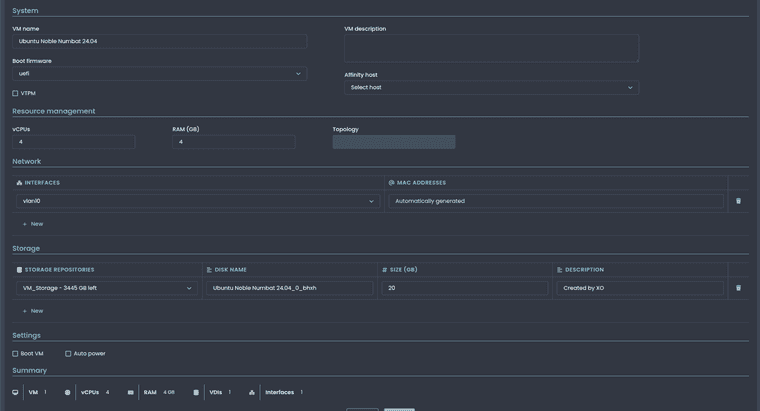
Task: Click the Settings section heading
Action: (26, 335)
